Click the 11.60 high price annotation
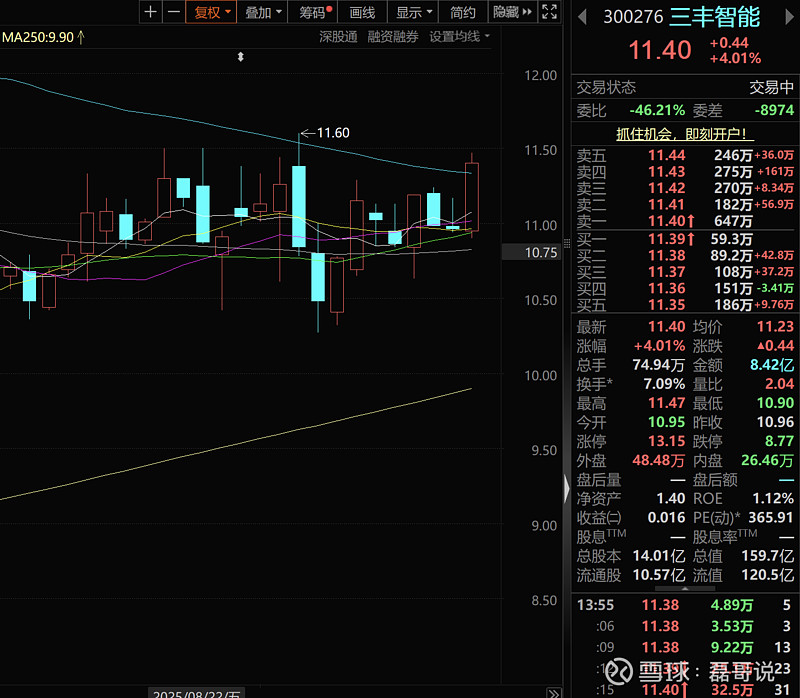The height and width of the screenshot is (698, 800). coord(325,133)
